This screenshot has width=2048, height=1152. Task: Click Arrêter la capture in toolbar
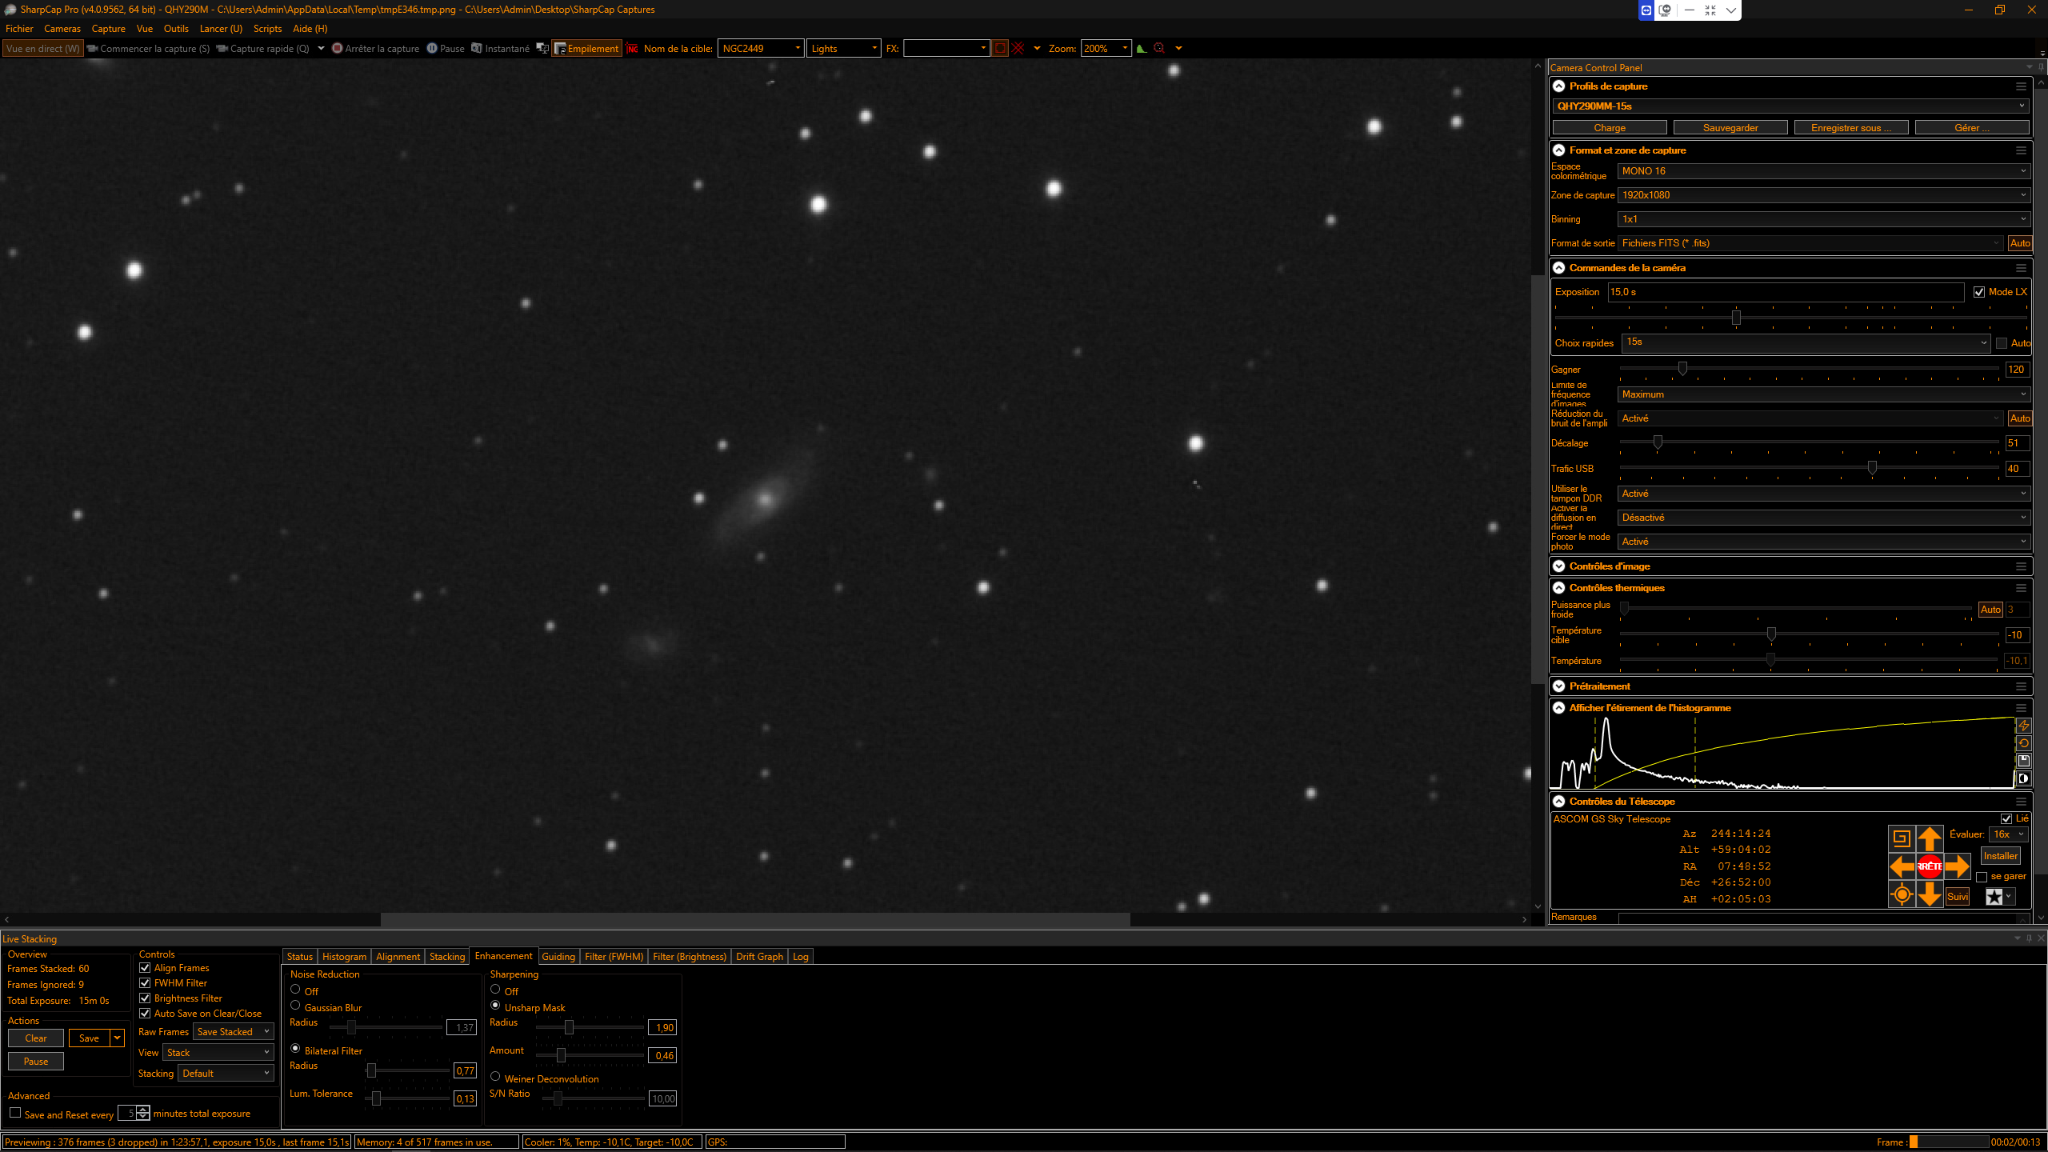(x=376, y=48)
